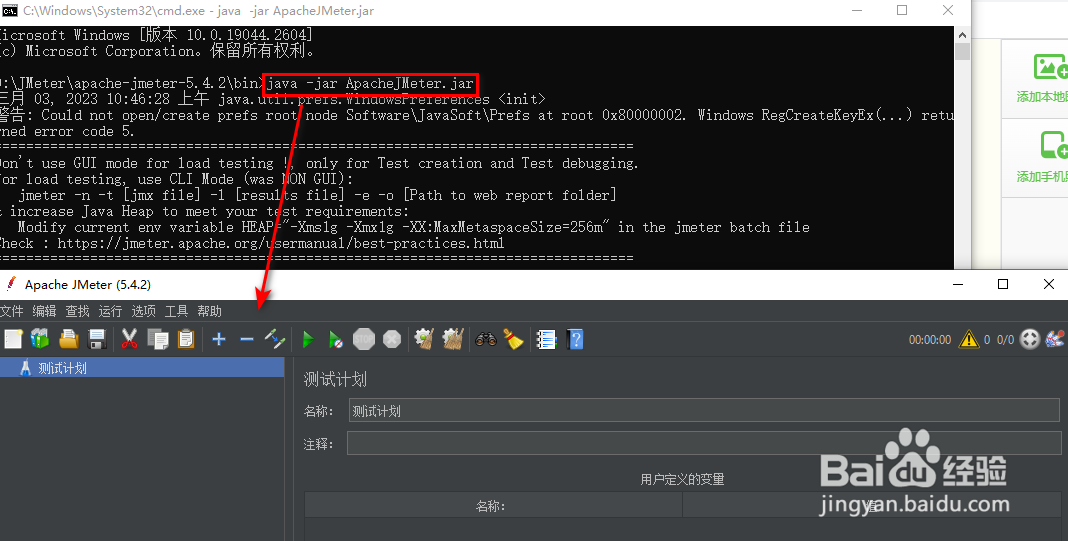The height and width of the screenshot is (541, 1068).
Task: Minimize the Apache JMeter window
Action: click(958, 284)
